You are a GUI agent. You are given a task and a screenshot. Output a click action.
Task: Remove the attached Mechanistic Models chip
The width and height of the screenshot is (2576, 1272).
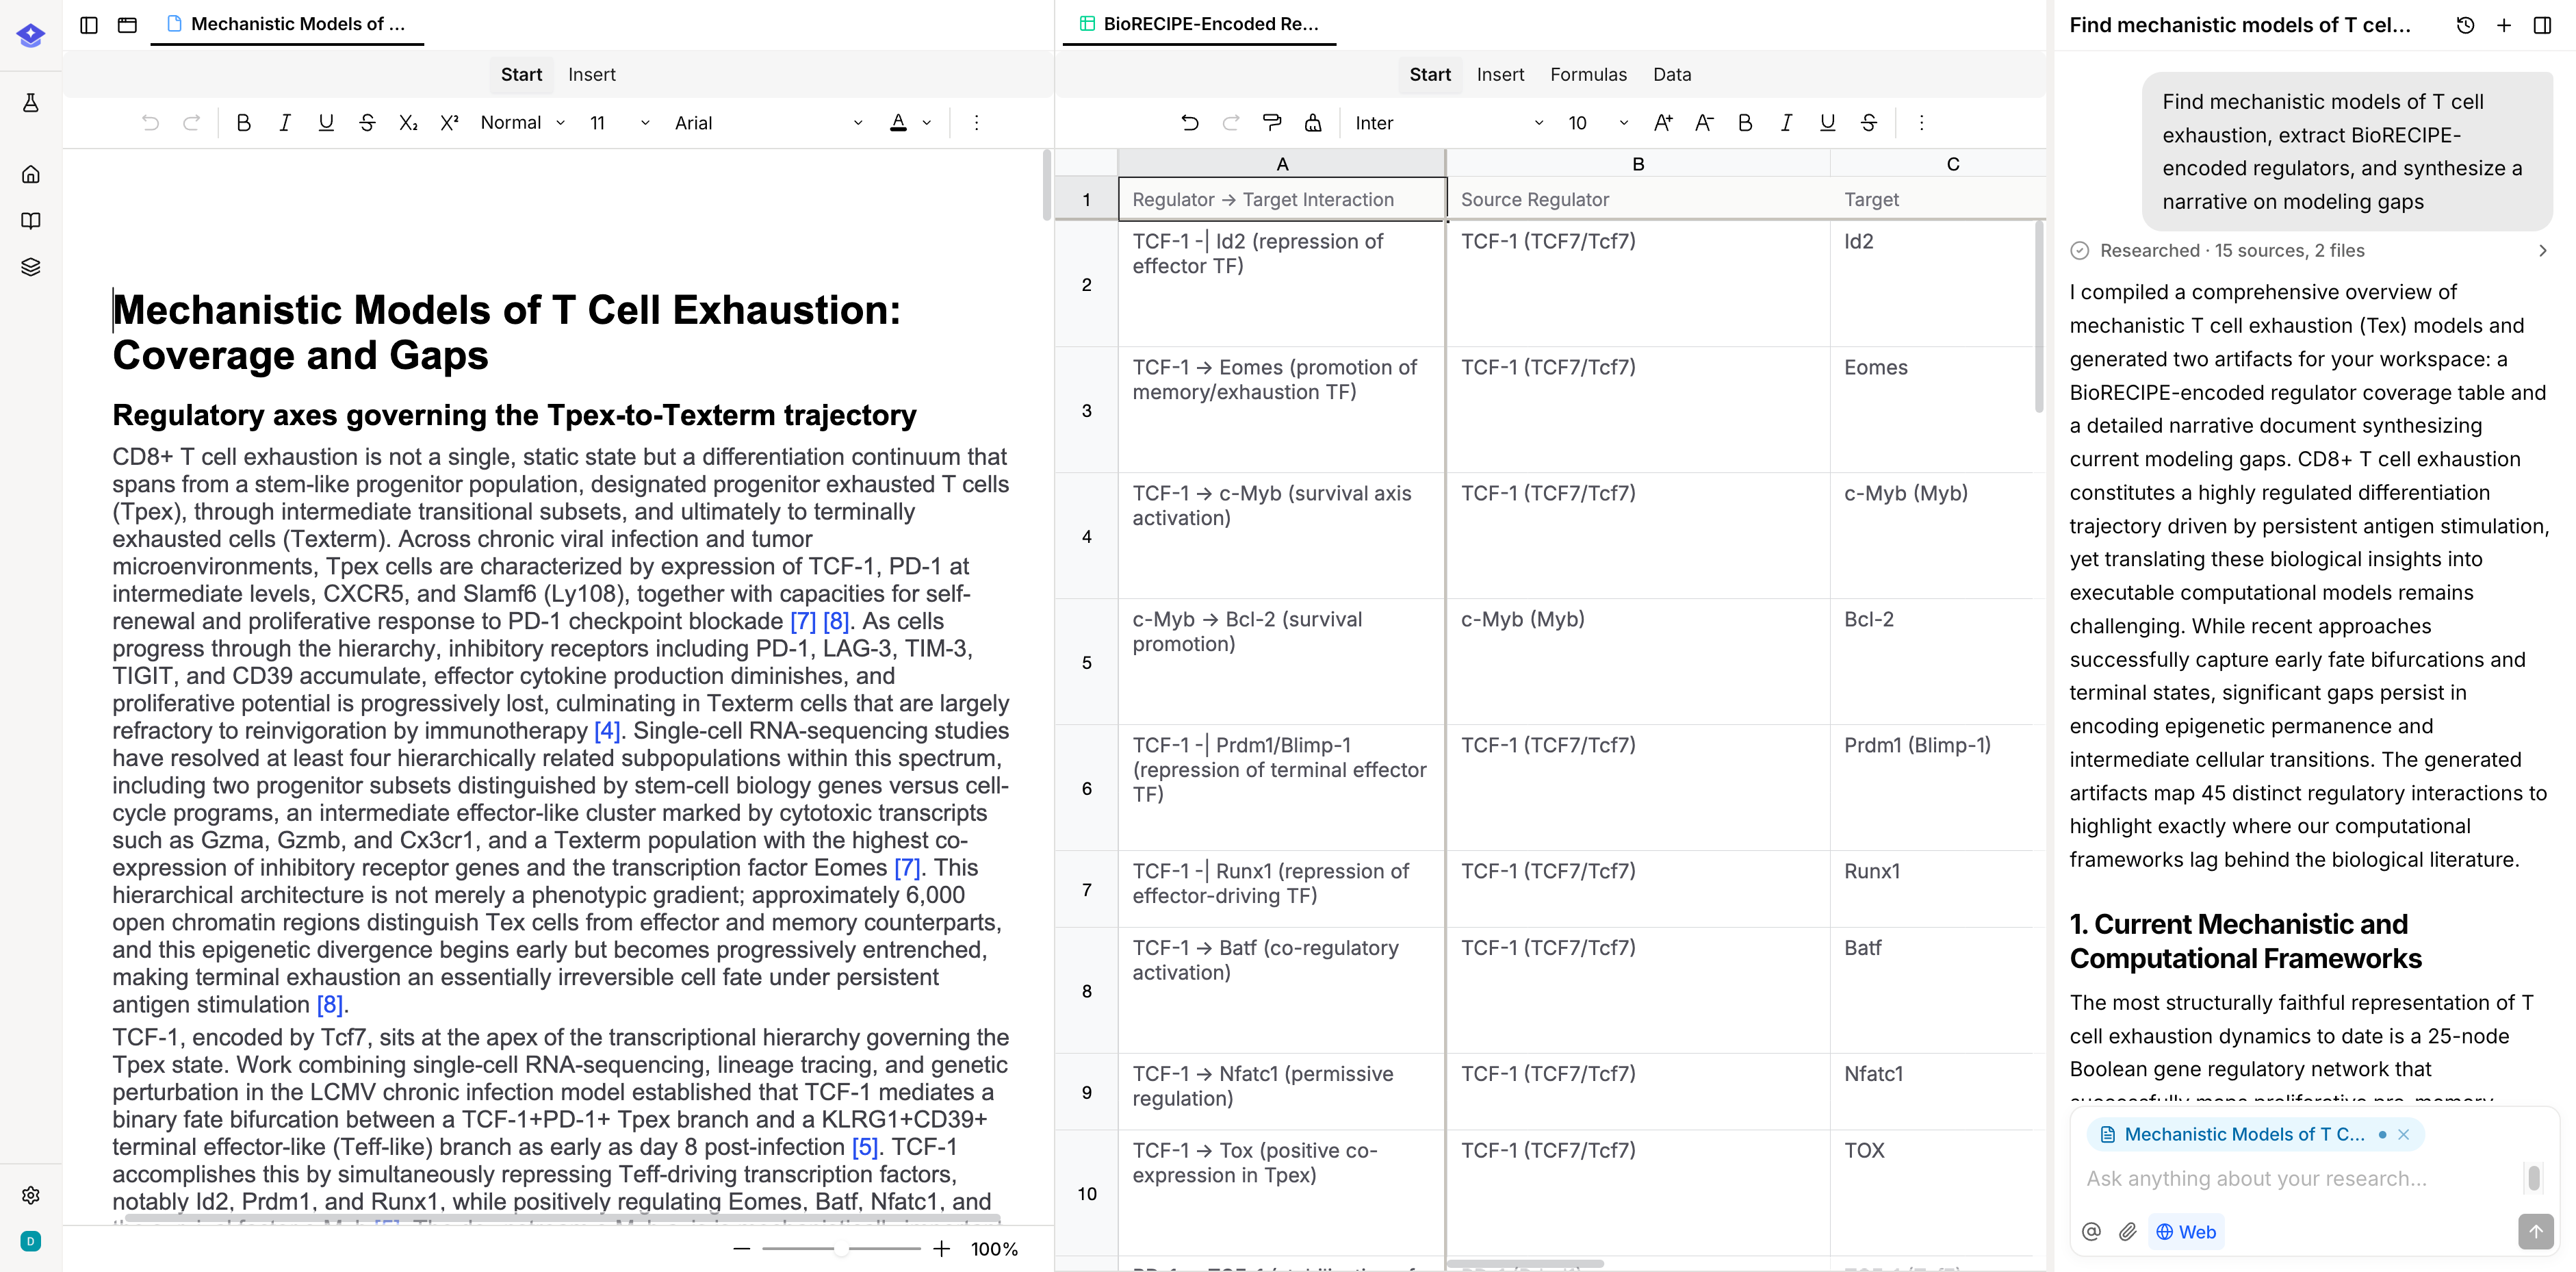[2404, 1134]
